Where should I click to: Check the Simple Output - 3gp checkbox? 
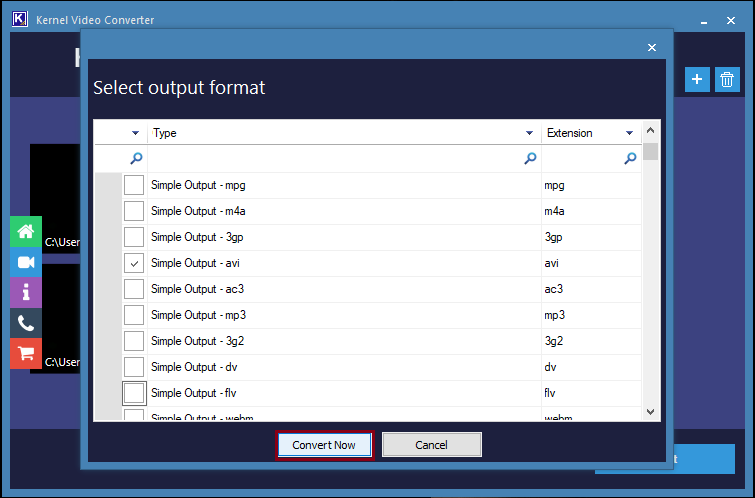(134, 237)
